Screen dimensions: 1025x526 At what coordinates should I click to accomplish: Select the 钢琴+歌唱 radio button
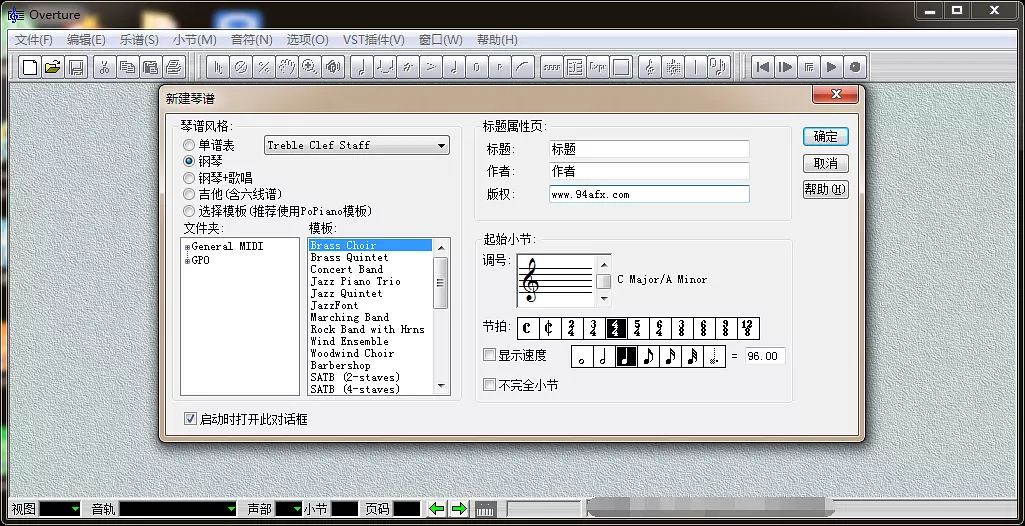(189, 178)
